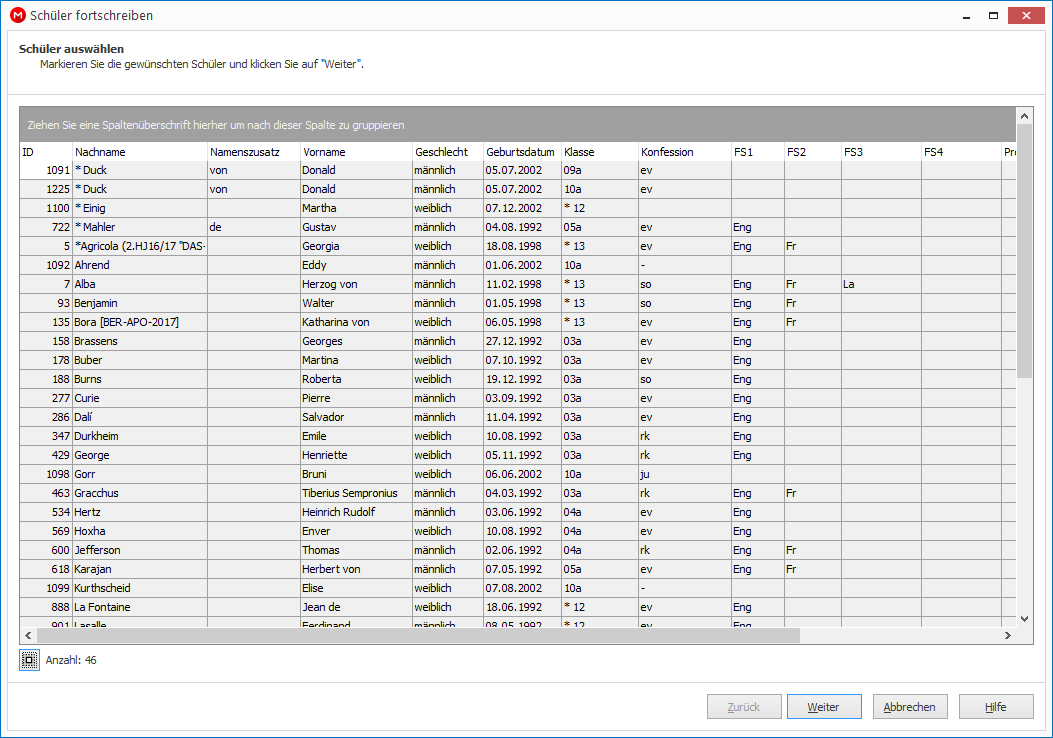1053x738 pixels.
Task: Open Hilfe with the help button
Action: 995,706
